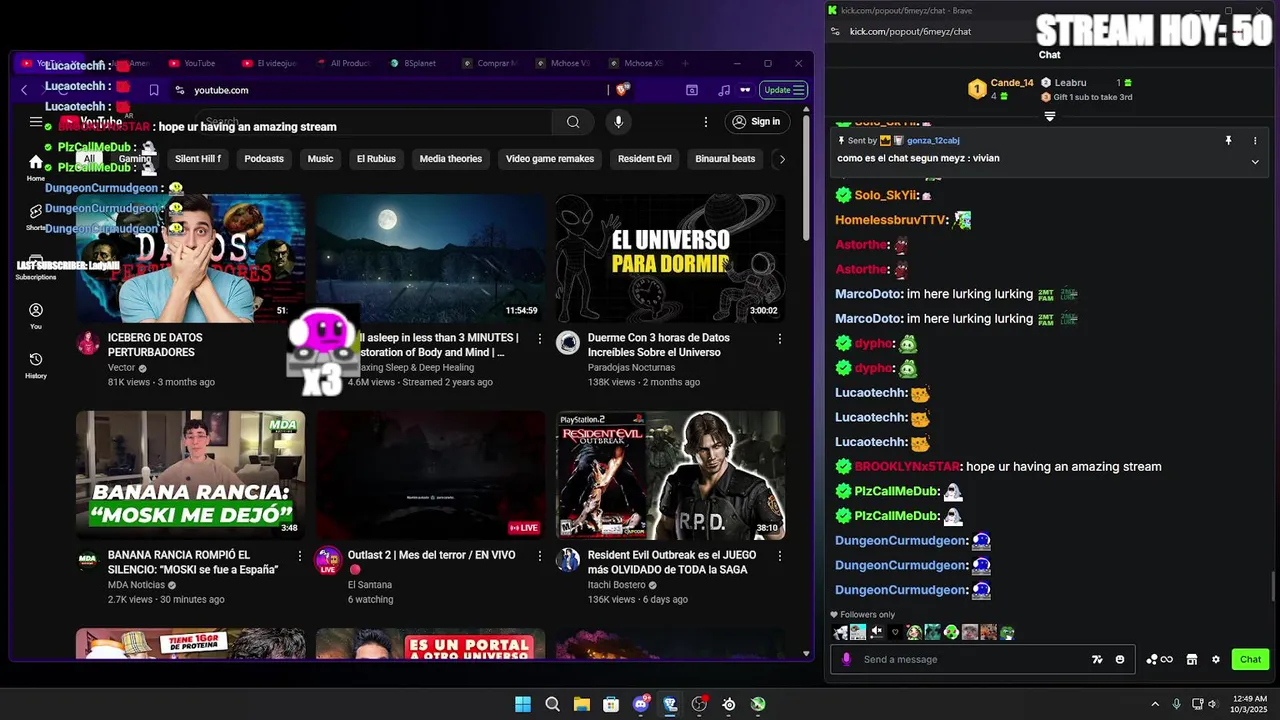Open media control music note icon in Brave
The width and height of the screenshot is (1280, 720).
point(724,90)
